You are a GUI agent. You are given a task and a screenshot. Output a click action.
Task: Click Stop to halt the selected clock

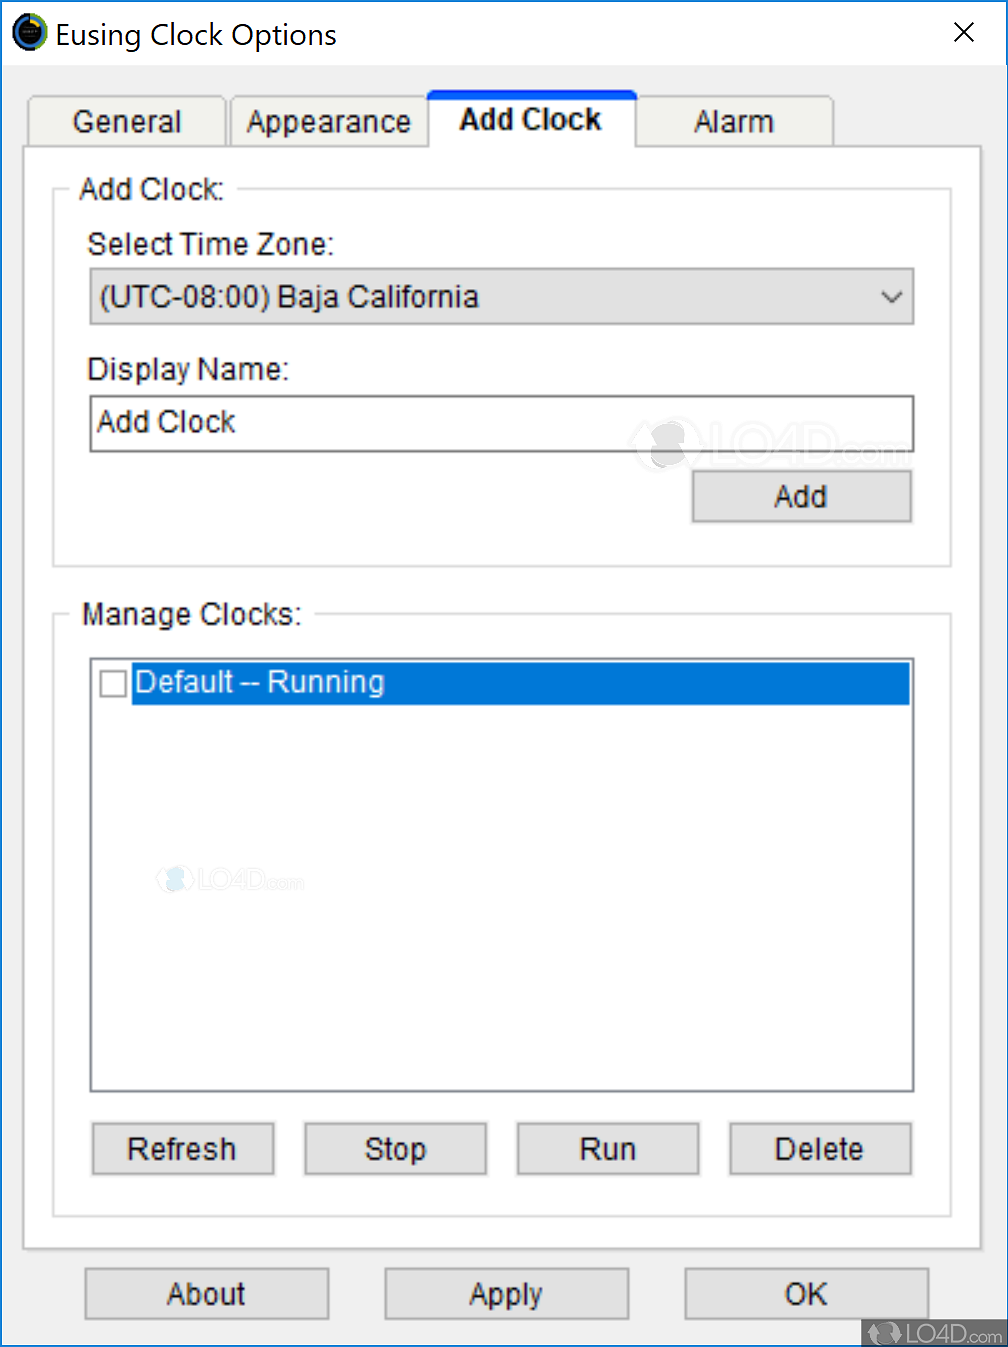pyautogui.click(x=395, y=1148)
